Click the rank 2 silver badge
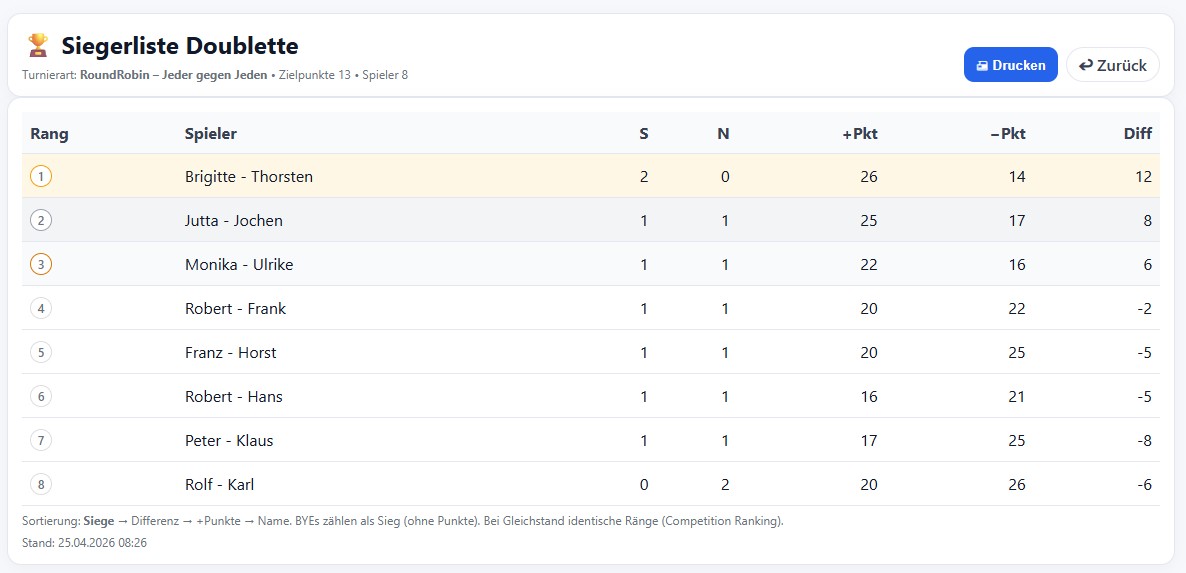This screenshot has width=1186, height=573. (x=41, y=221)
